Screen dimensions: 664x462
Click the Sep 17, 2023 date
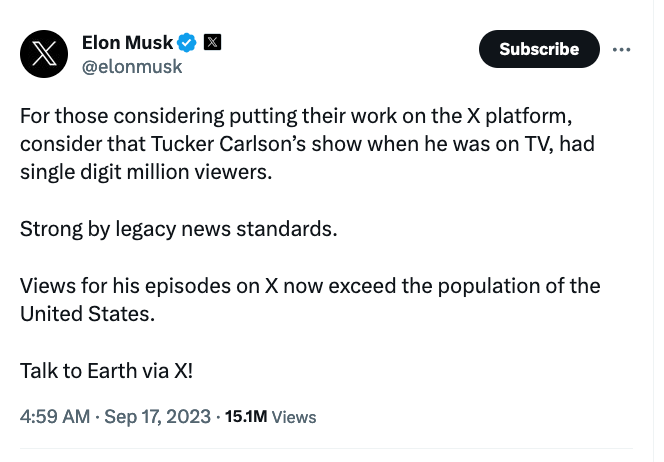click(x=158, y=417)
